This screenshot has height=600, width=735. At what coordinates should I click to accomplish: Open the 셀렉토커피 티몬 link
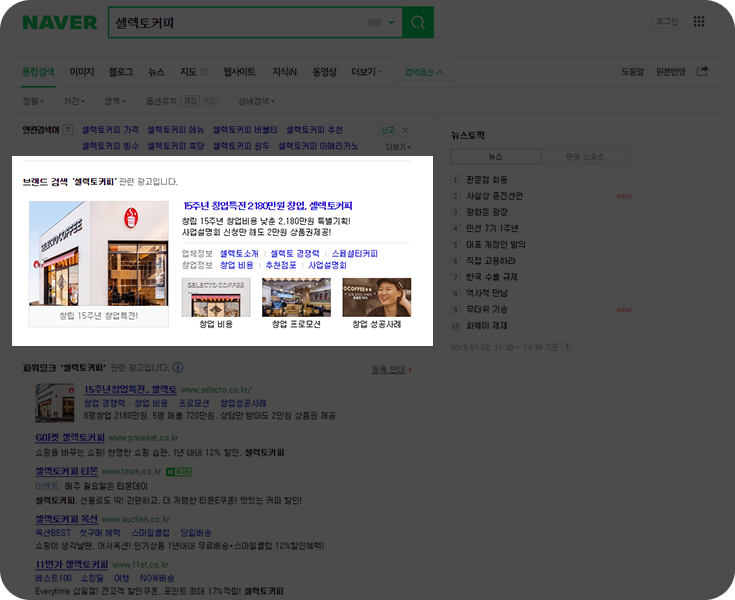[x=67, y=471]
